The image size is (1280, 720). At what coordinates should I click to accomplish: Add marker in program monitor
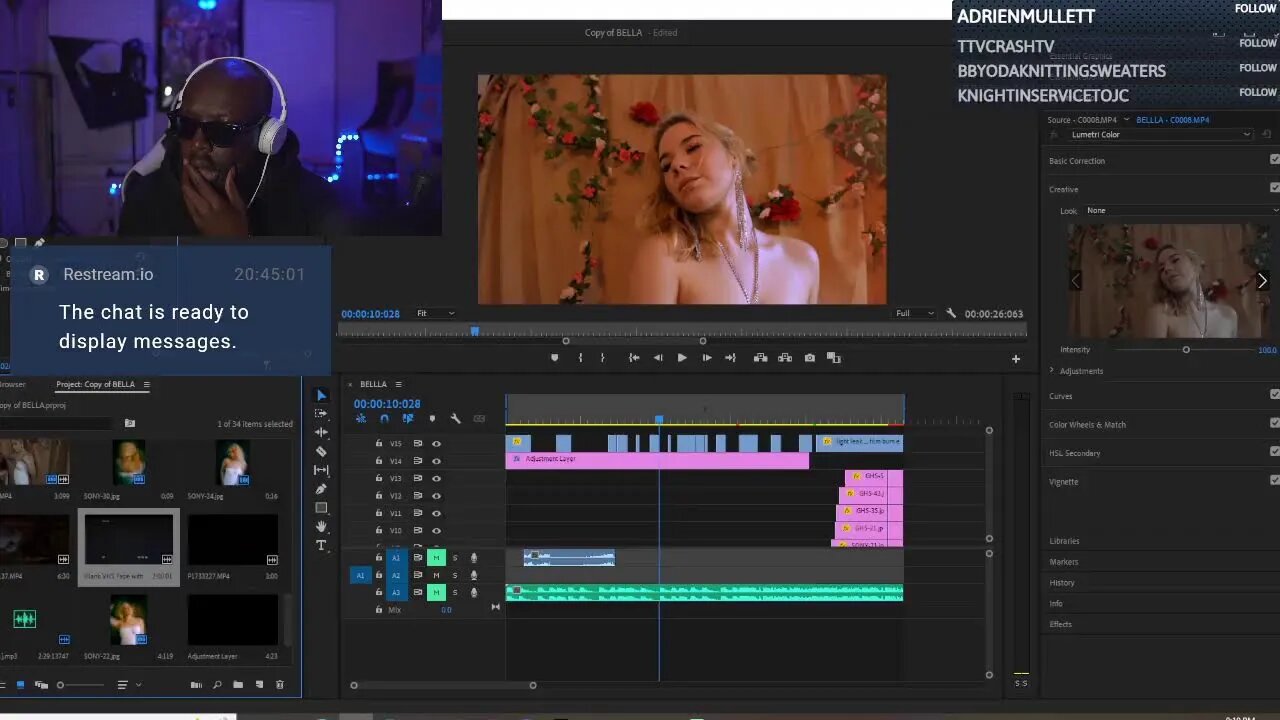[555, 358]
